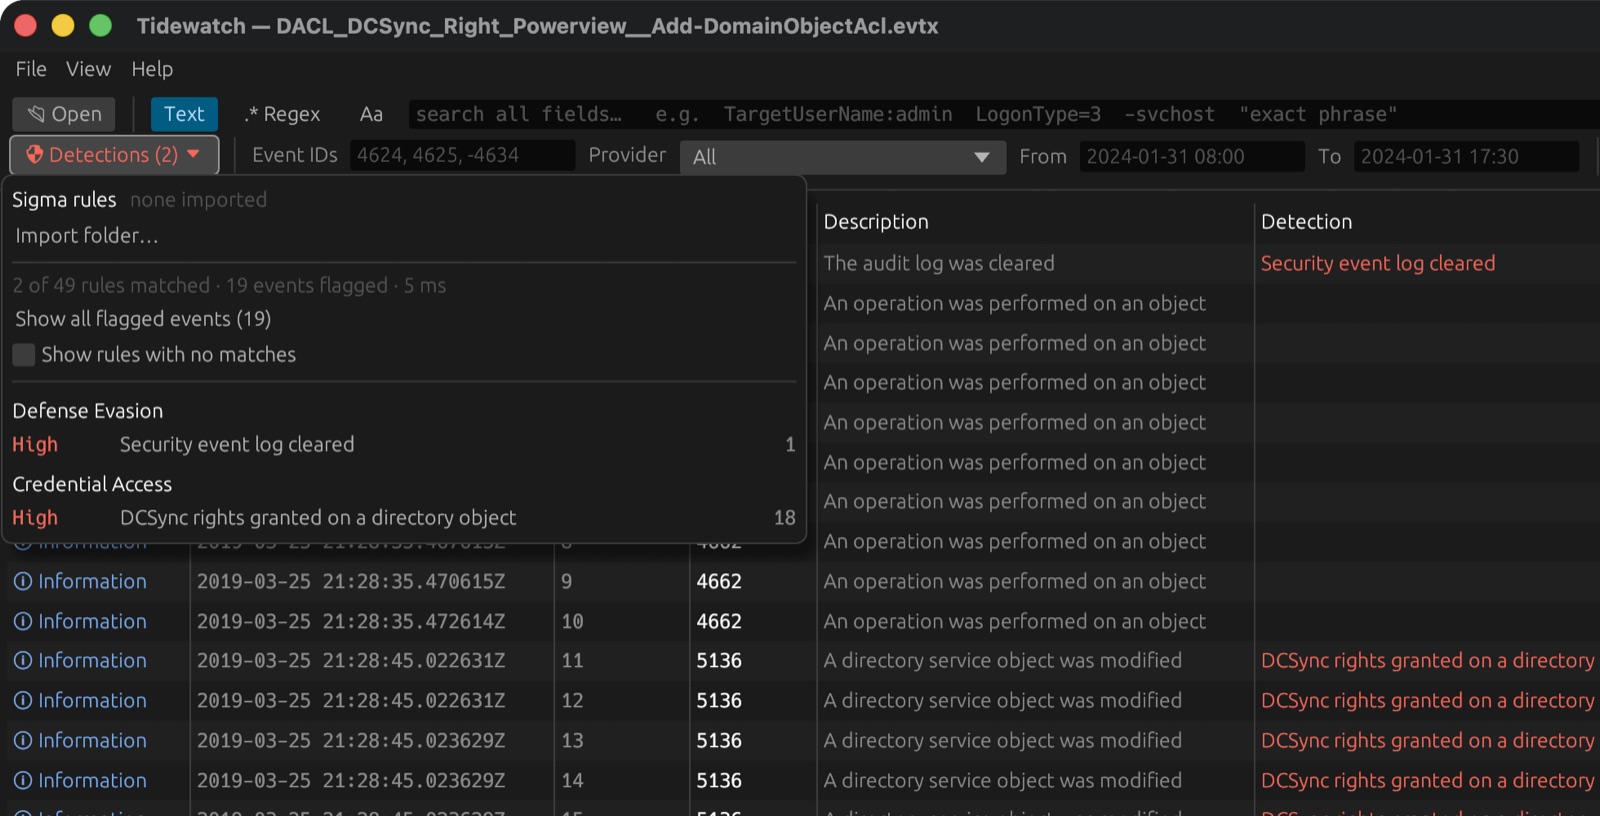This screenshot has width=1600, height=816.
Task: Click red Security event log cleared detection
Action: (1378, 263)
